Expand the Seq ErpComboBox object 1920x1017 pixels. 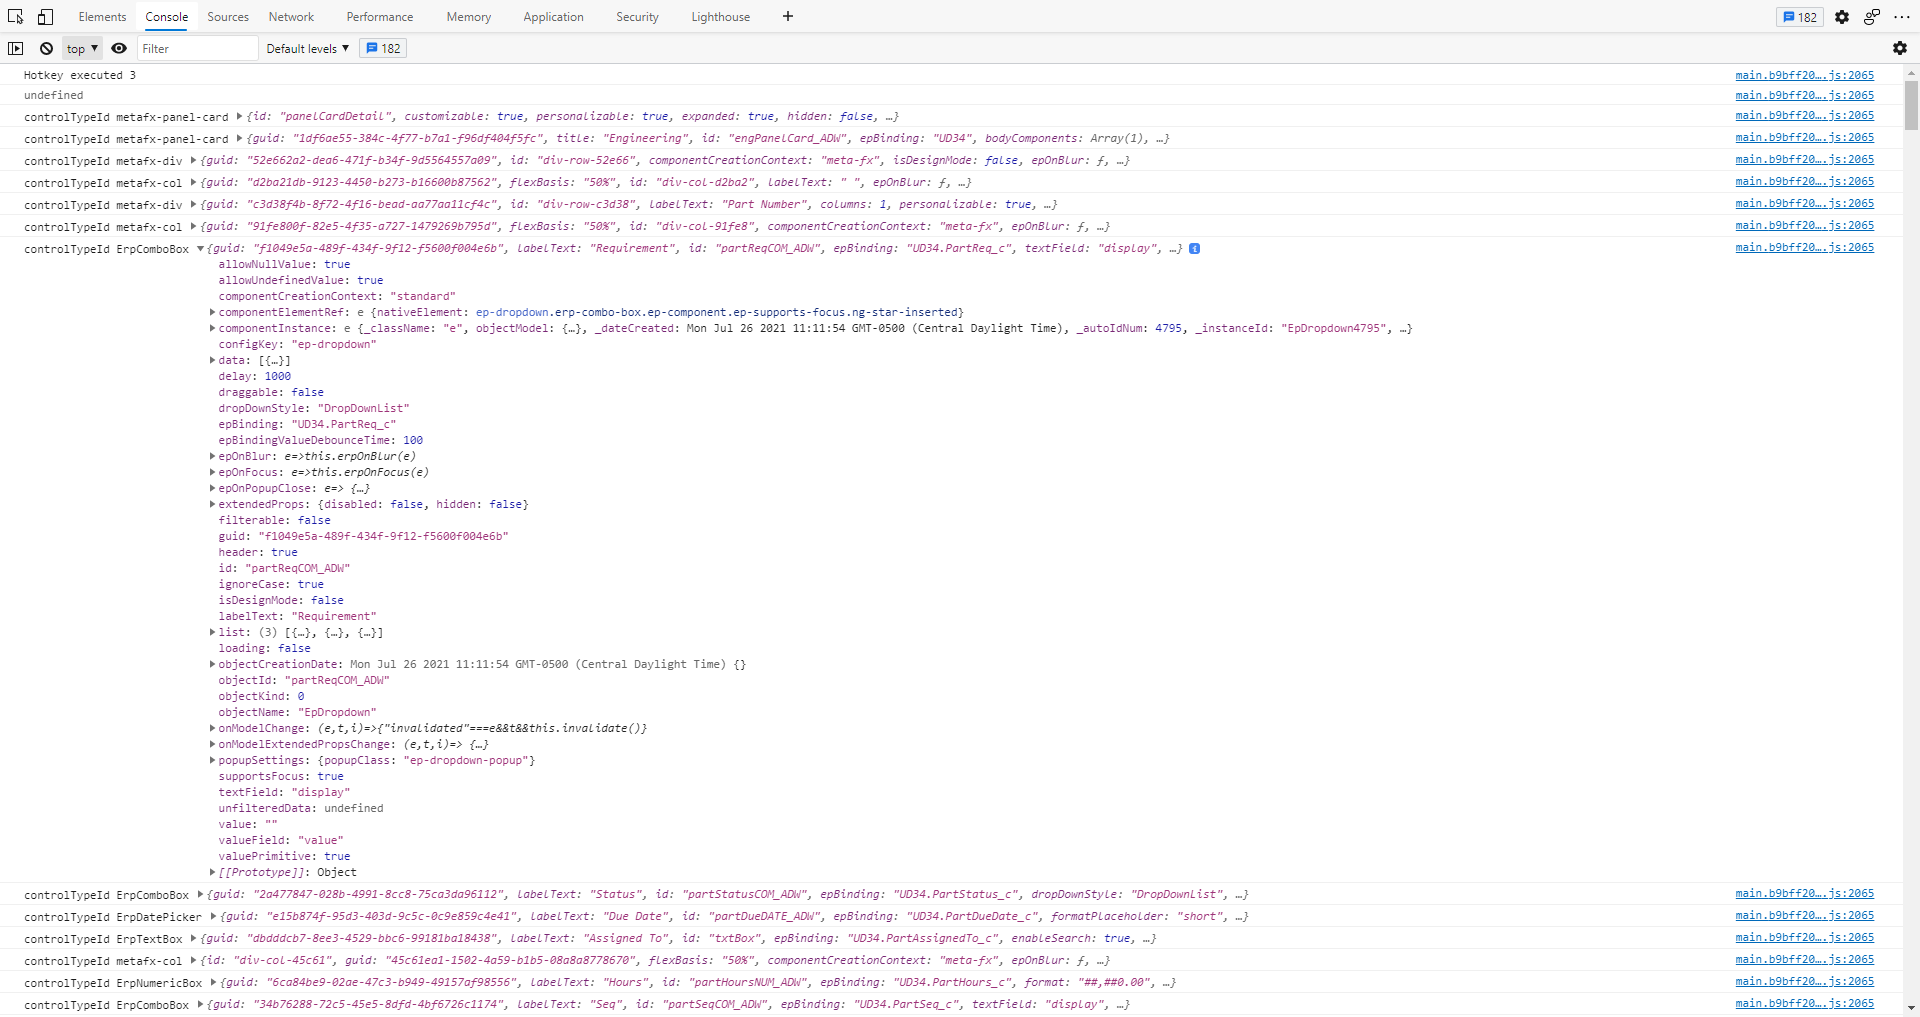click(x=200, y=1005)
